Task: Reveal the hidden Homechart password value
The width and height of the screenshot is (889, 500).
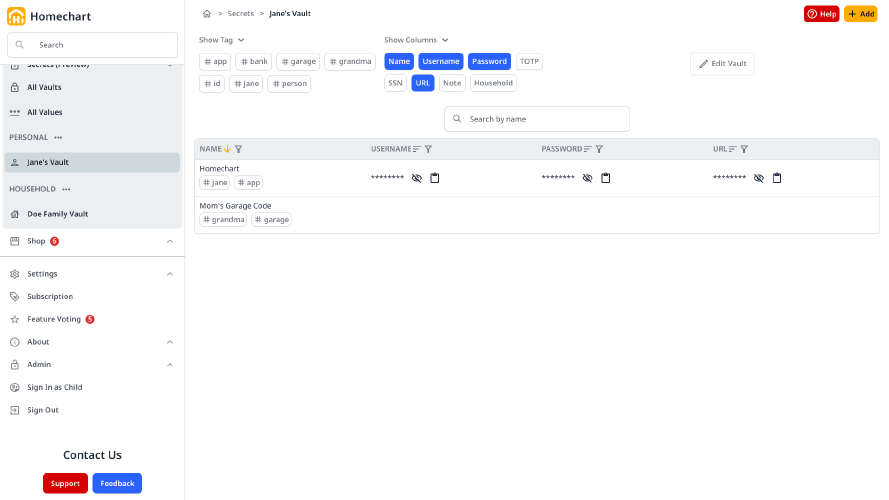Action: pos(588,178)
